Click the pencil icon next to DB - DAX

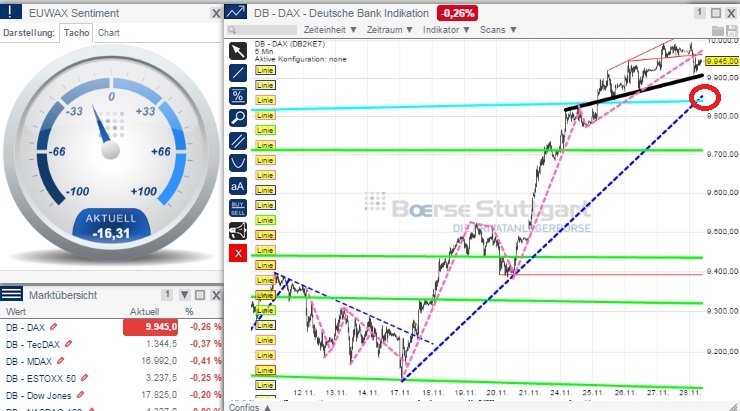pyautogui.click(x=53, y=326)
